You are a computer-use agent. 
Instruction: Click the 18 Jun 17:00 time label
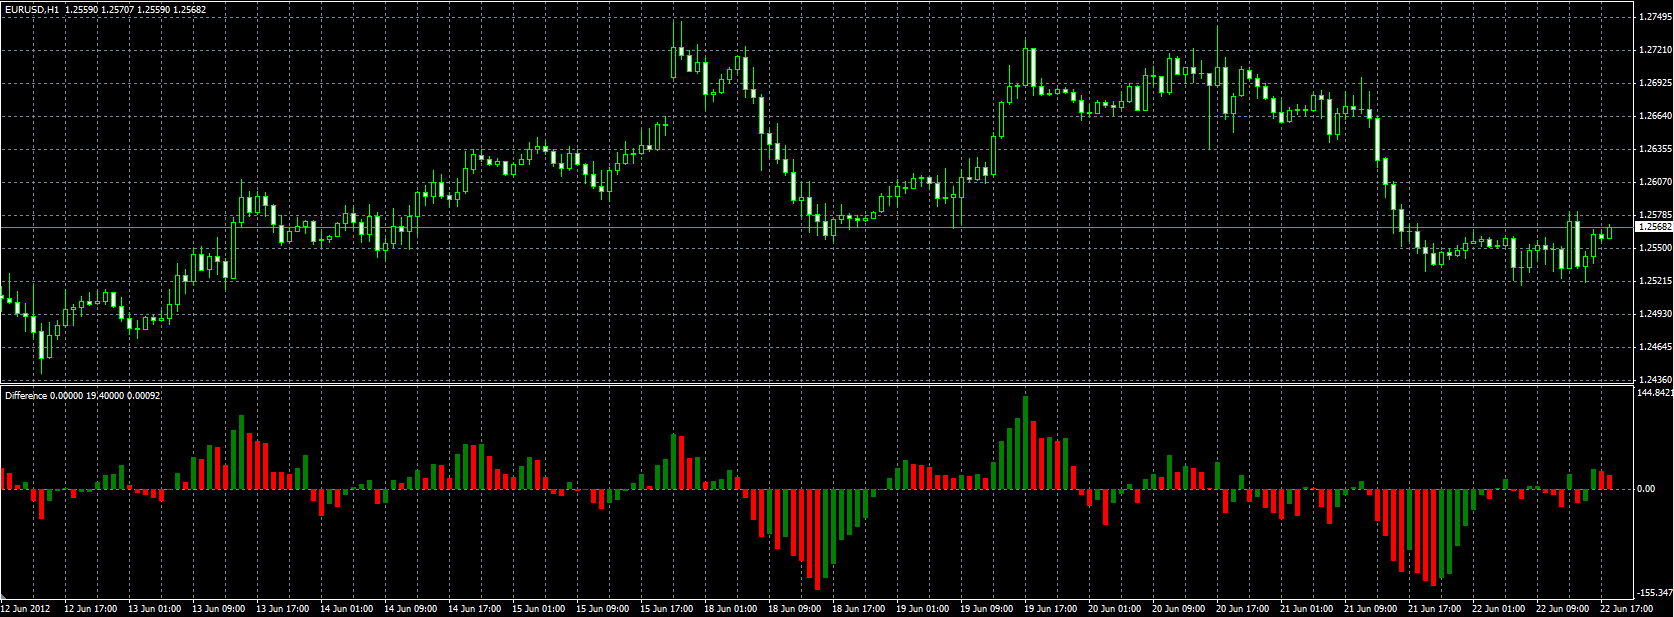pos(859,609)
